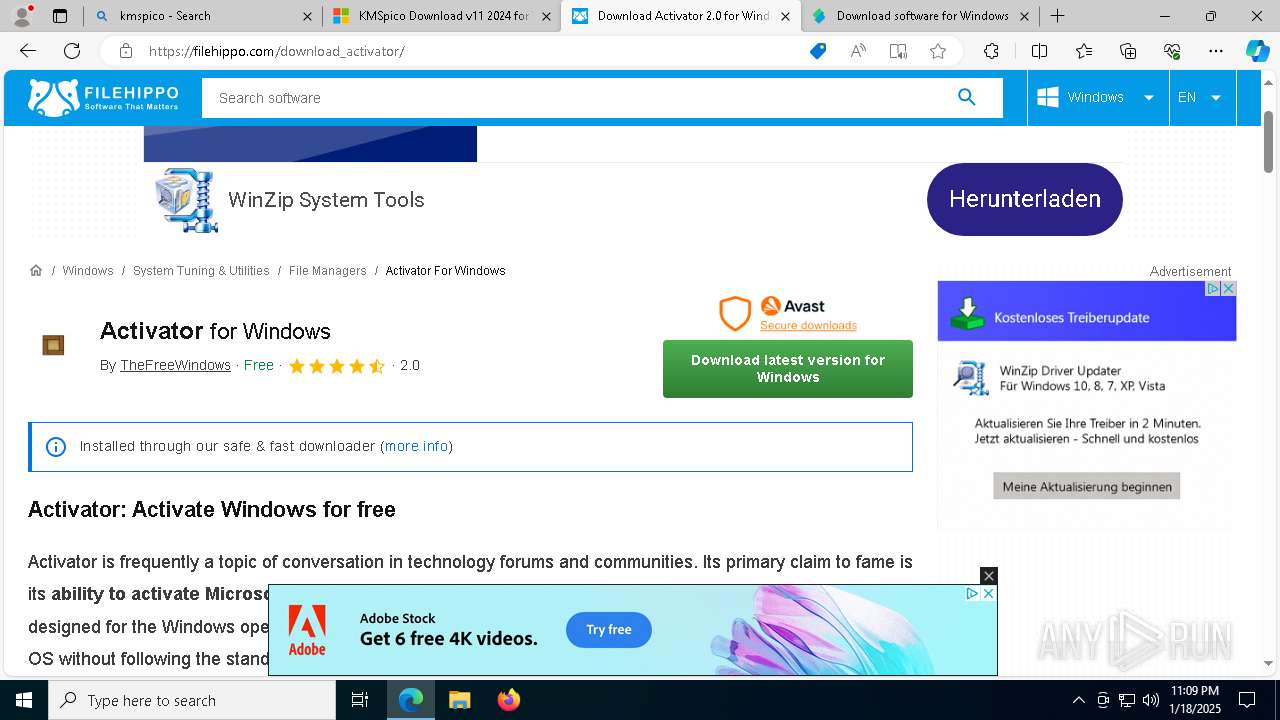The width and height of the screenshot is (1280, 720).
Task: Show hidden tray icons chevron
Action: (x=1078, y=700)
